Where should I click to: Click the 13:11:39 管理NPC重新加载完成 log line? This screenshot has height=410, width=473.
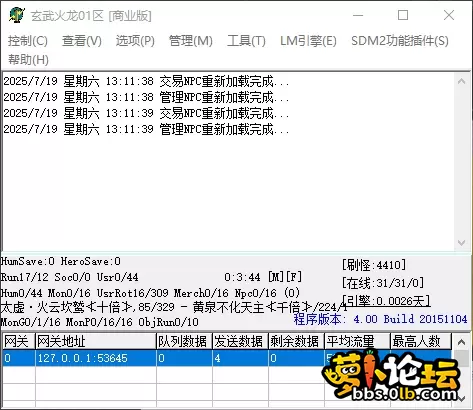(146, 129)
